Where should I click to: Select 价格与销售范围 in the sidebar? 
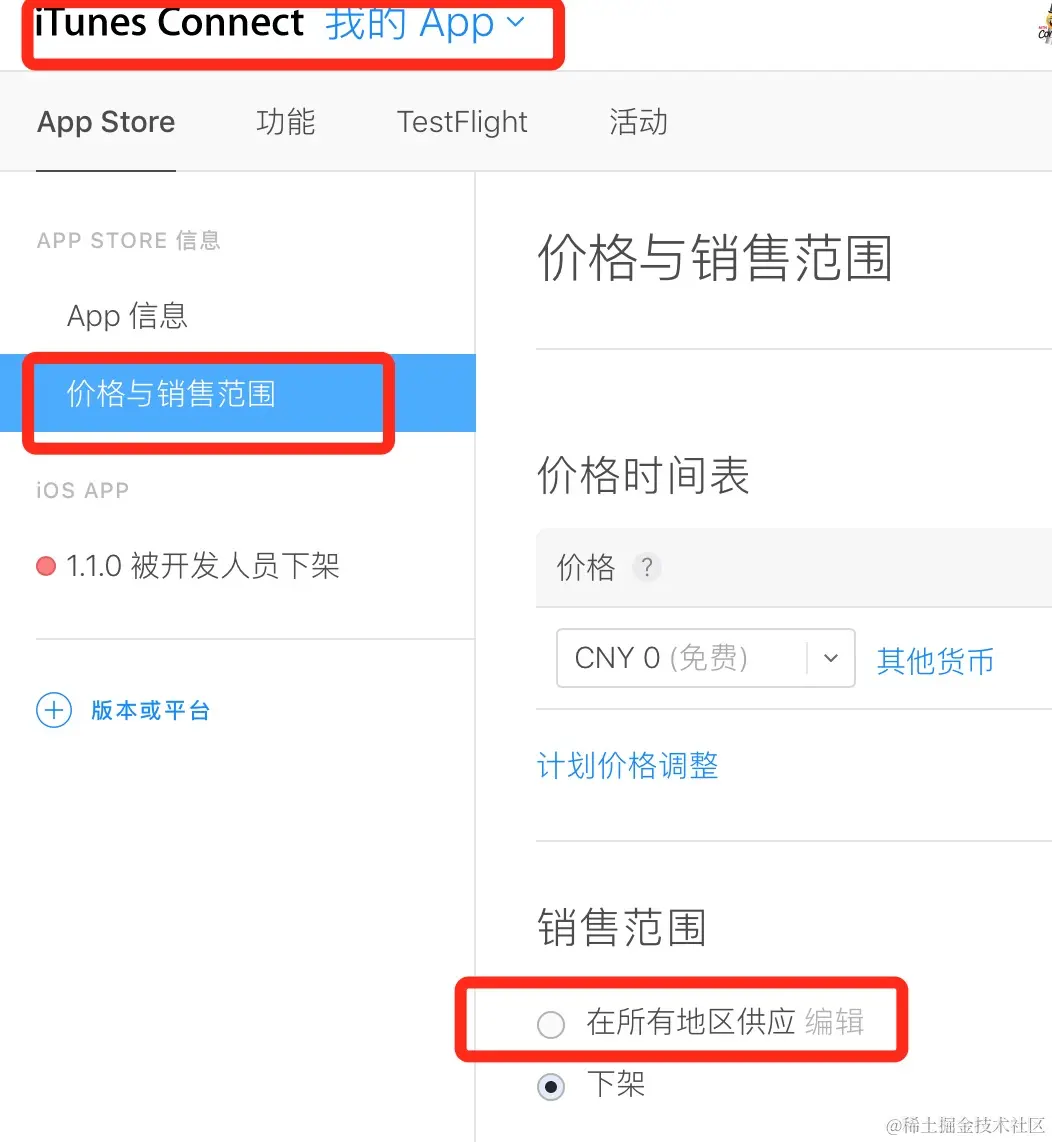tap(238, 393)
